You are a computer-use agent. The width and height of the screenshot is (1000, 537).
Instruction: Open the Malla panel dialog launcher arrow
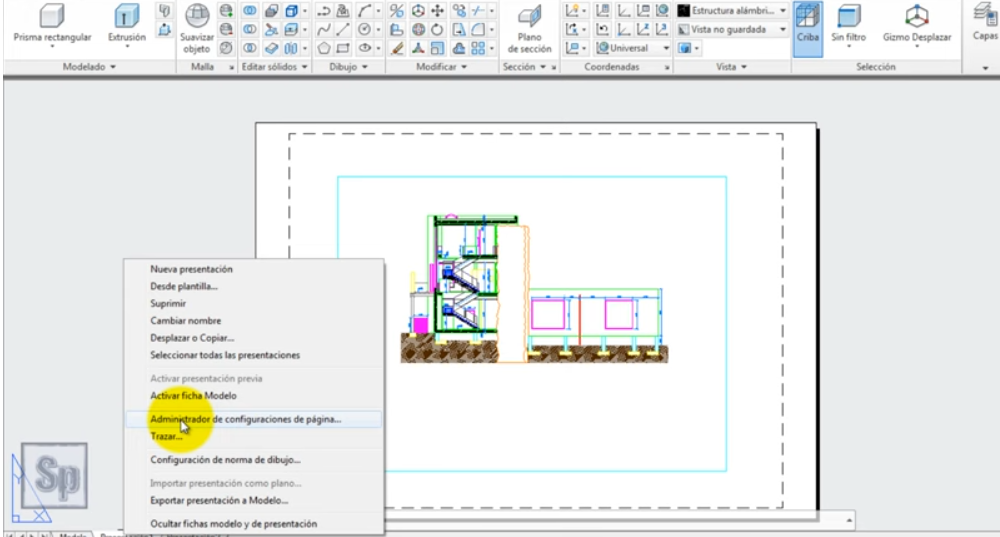click(x=232, y=67)
